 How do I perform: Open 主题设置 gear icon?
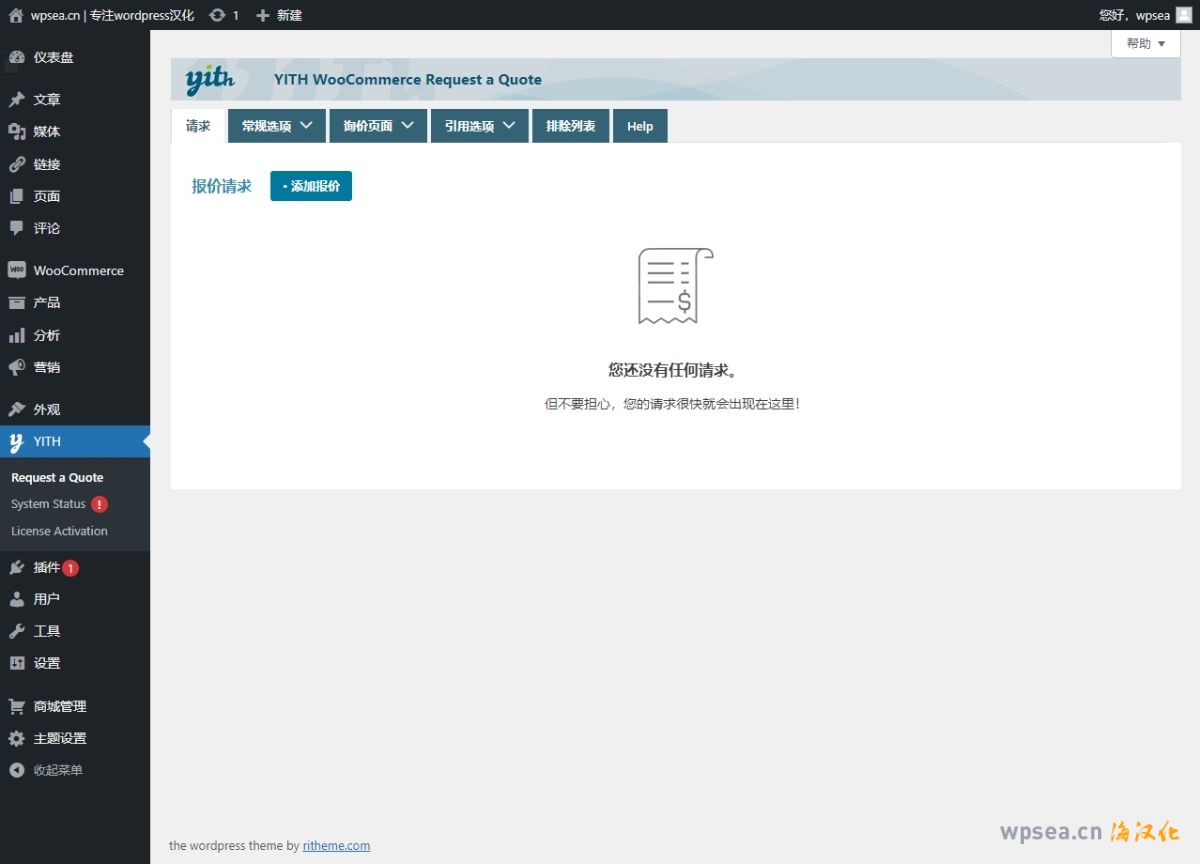16,738
